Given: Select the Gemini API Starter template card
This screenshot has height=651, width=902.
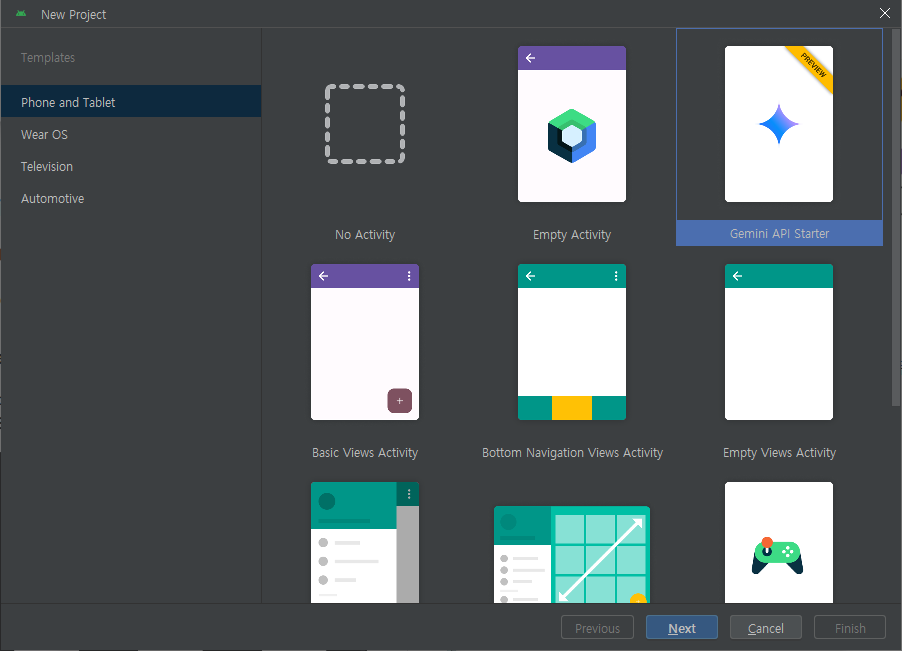Looking at the screenshot, I should pos(779,137).
